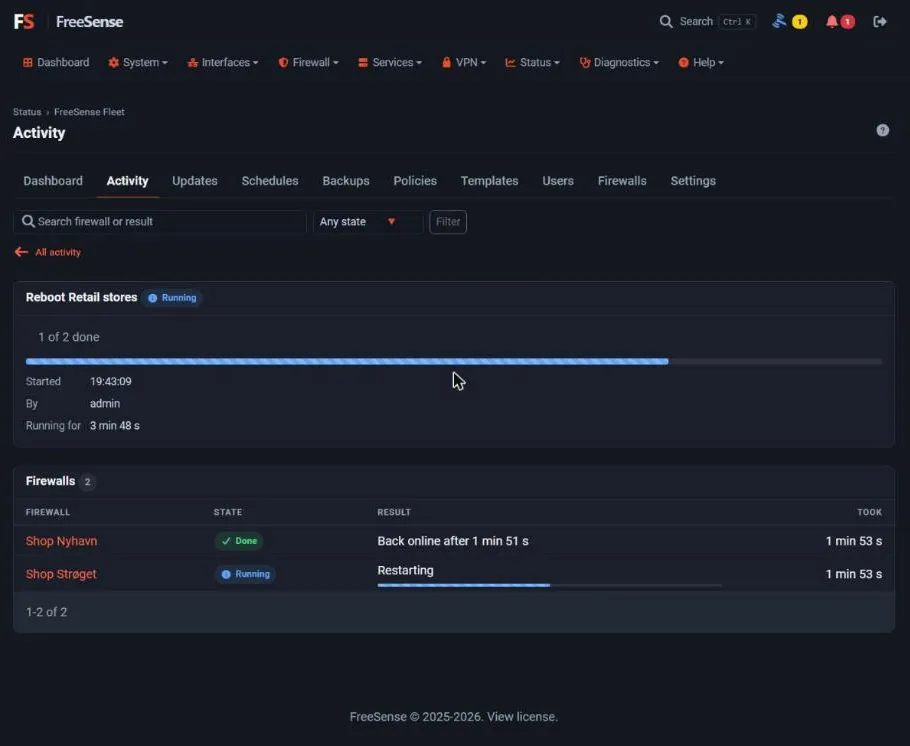The height and width of the screenshot is (746, 910).
Task: Expand the System menu
Action: tap(138, 63)
